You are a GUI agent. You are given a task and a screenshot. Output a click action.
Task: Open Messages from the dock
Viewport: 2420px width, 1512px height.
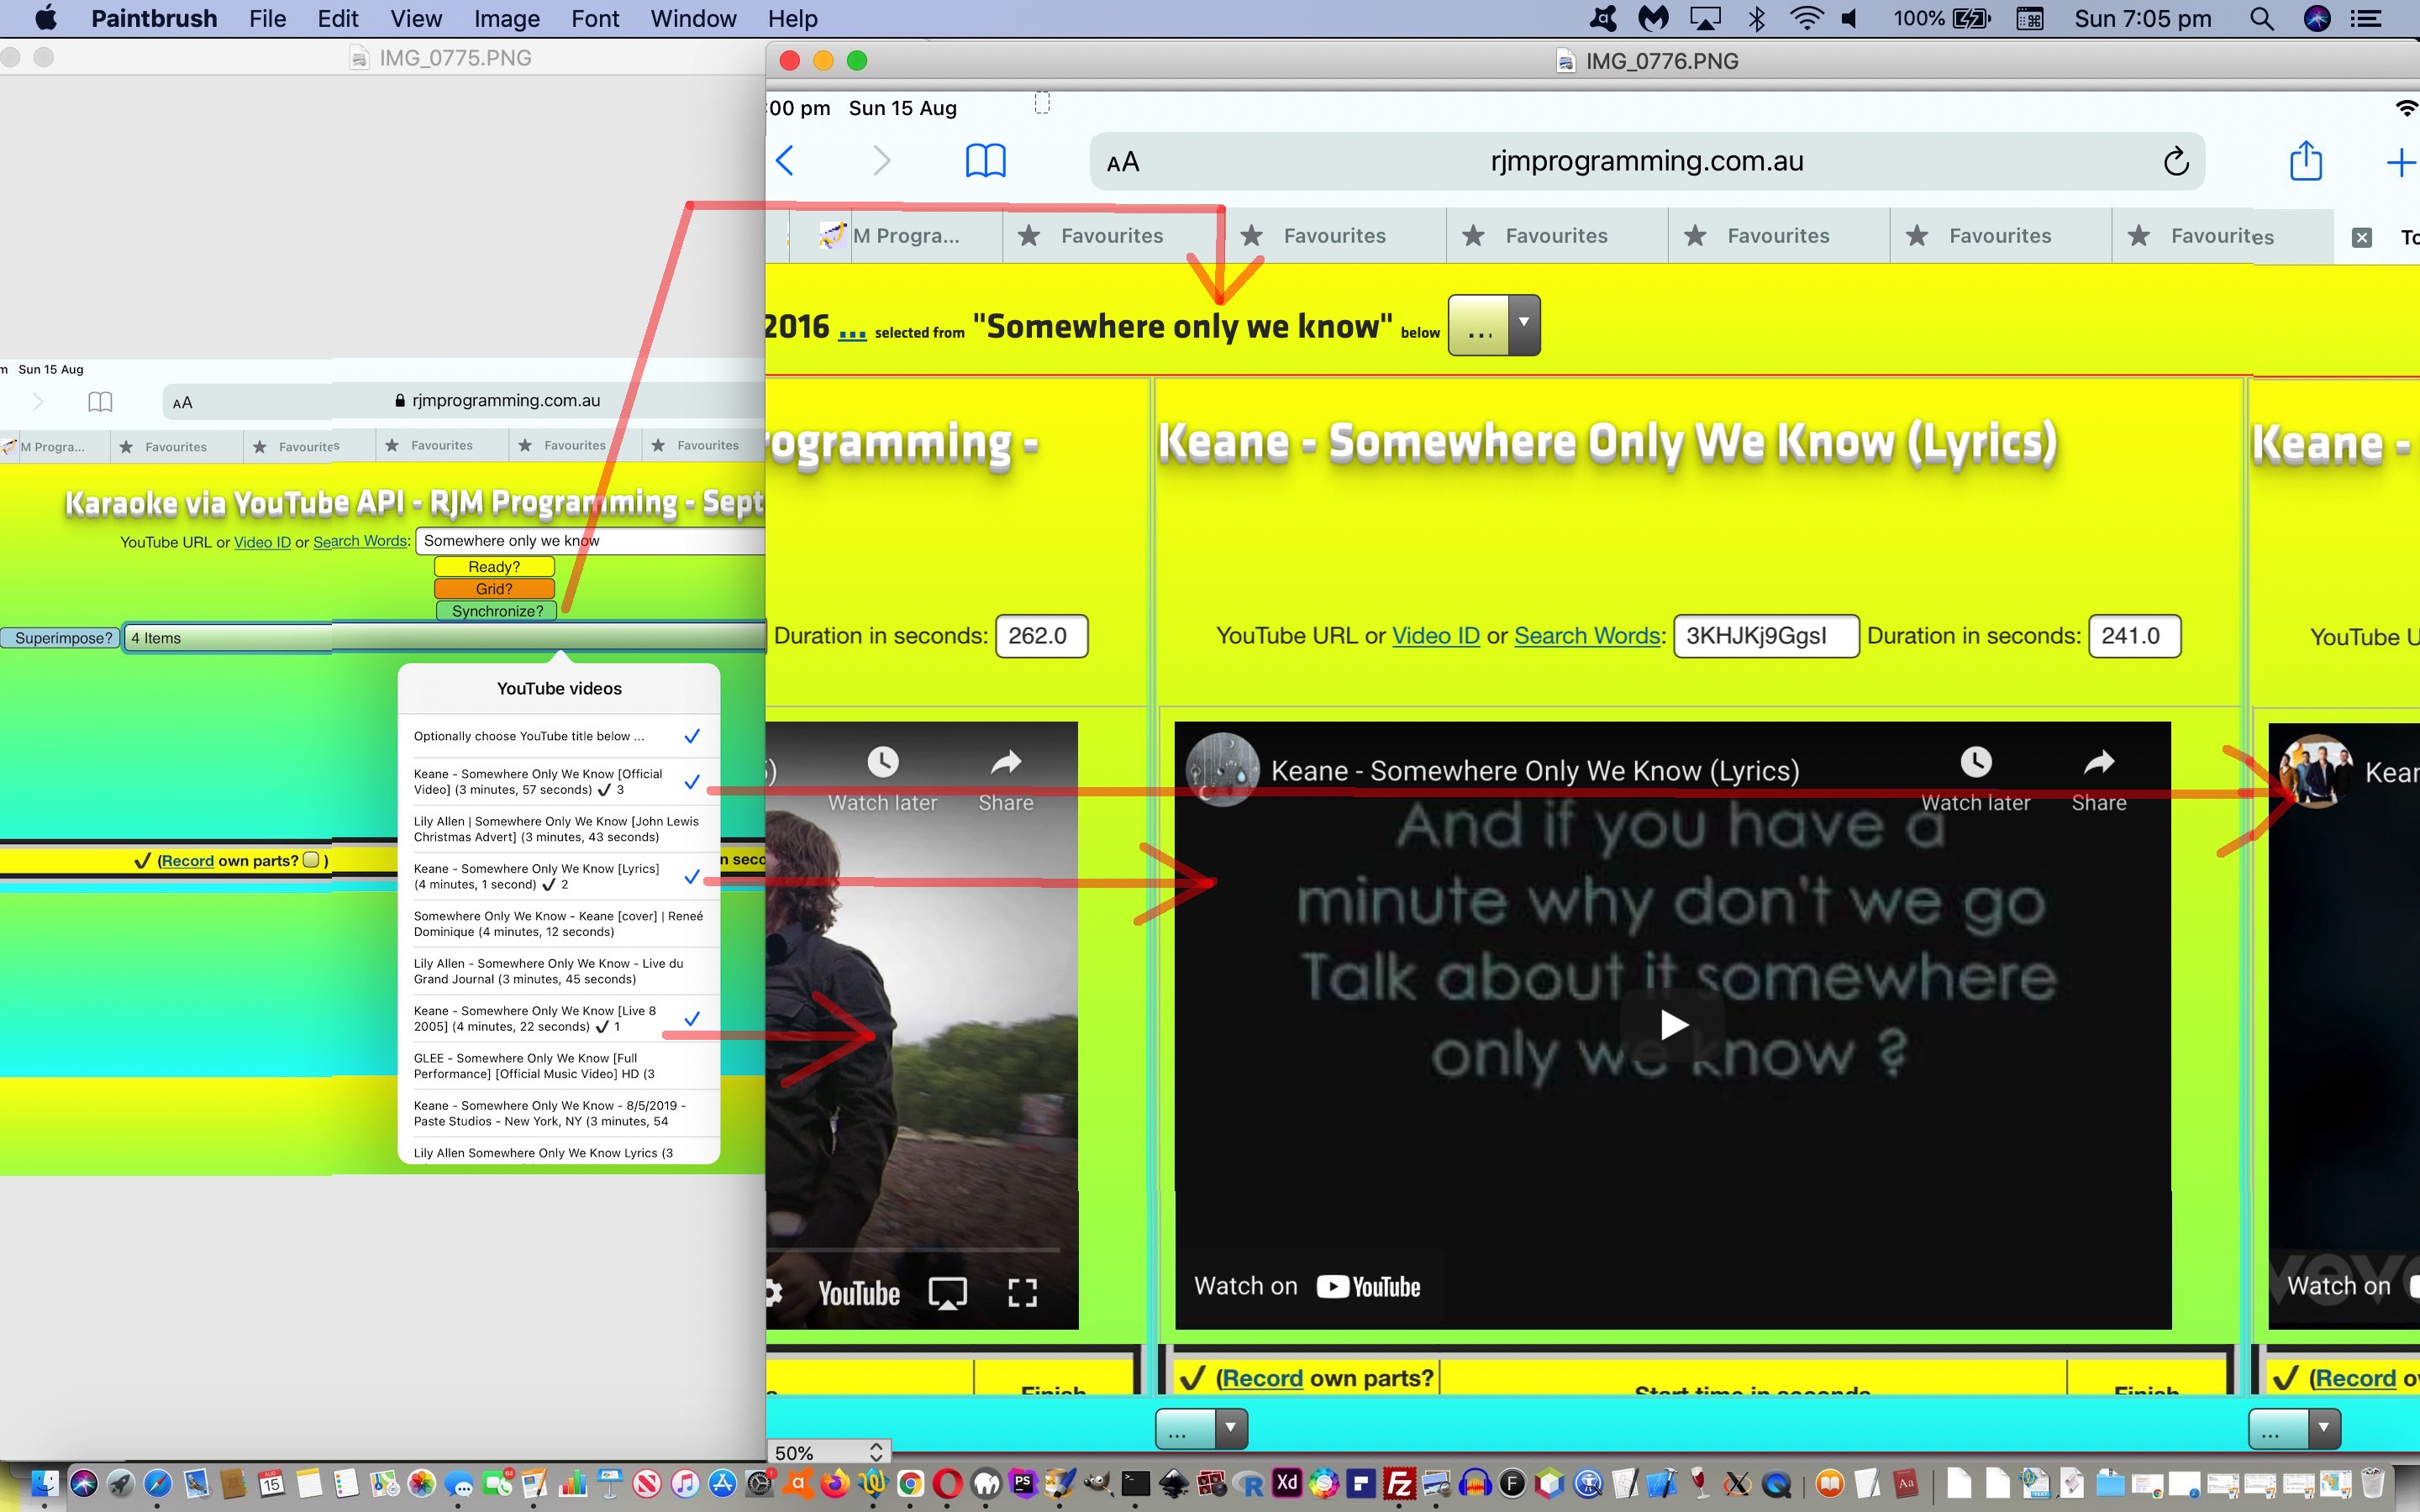[x=459, y=1484]
